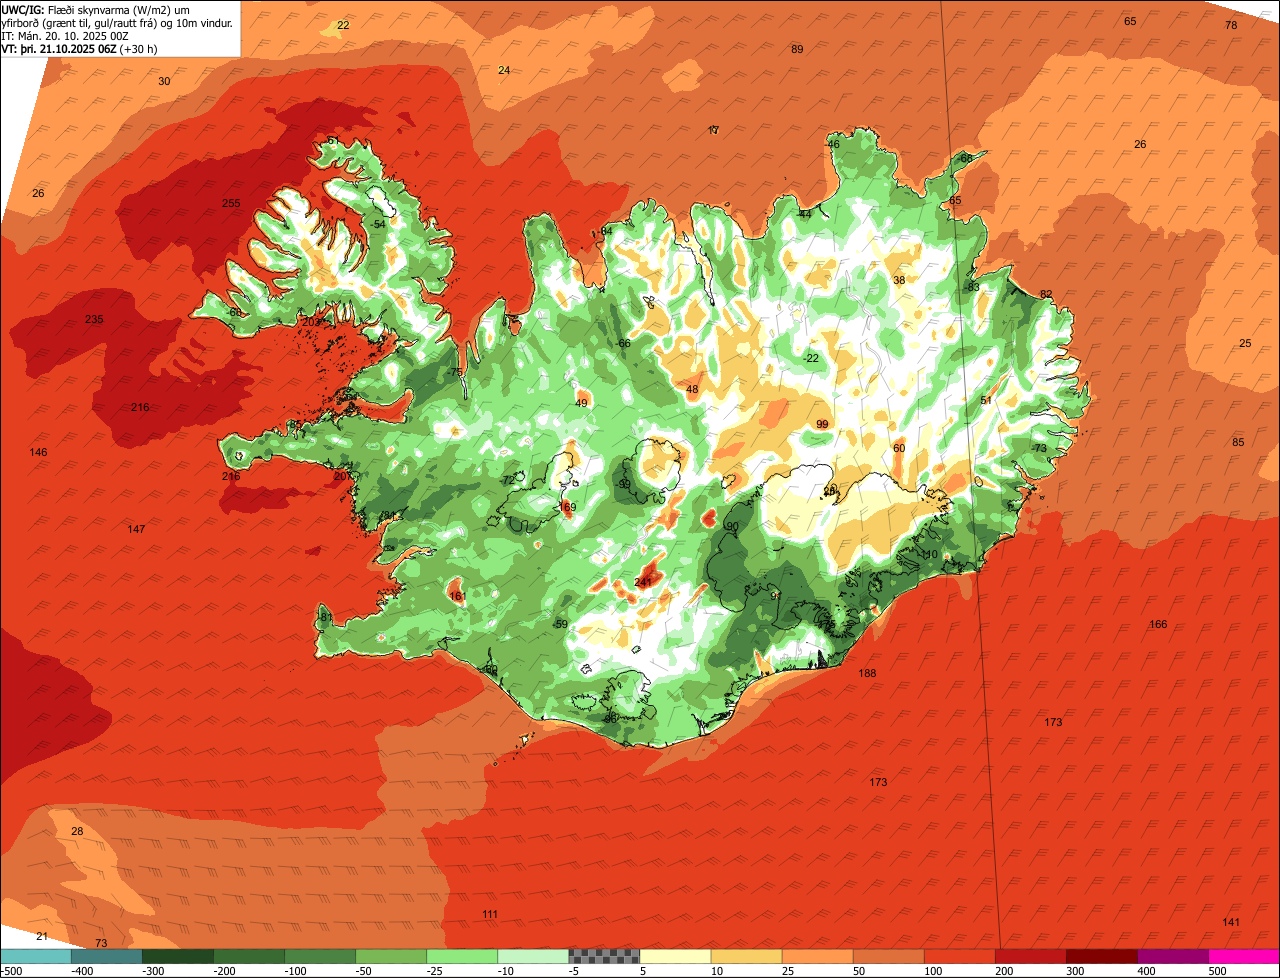The image size is (1280, 978).
Task: Pick the red 200 to 300 legend swatch
Action: (1030, 956)
